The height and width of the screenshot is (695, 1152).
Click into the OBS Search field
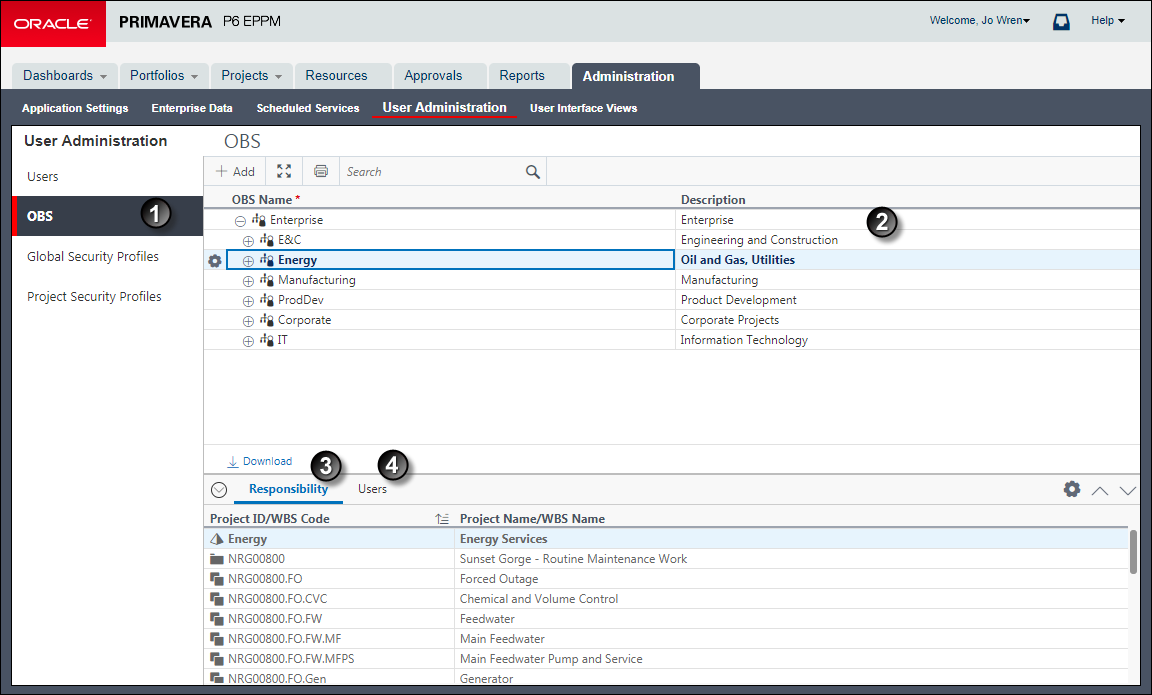(433, 172)
